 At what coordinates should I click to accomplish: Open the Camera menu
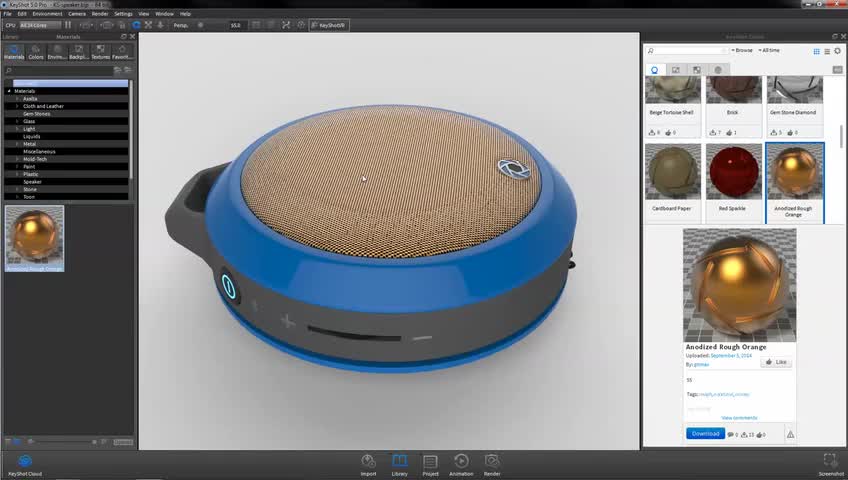click(x=77, y=14)
